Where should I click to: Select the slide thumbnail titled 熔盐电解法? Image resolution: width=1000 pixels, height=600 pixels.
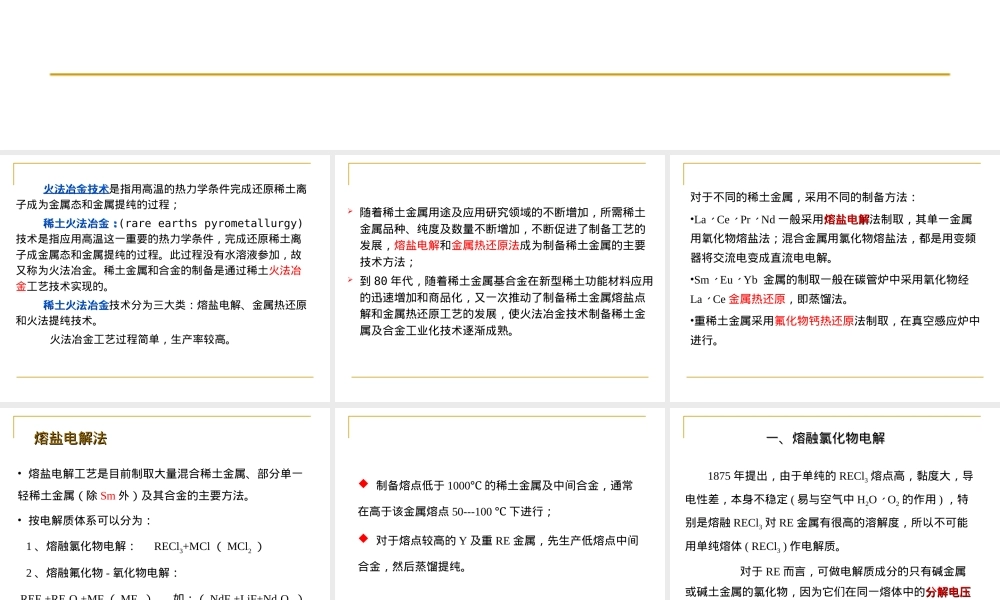tap(165, 504)
